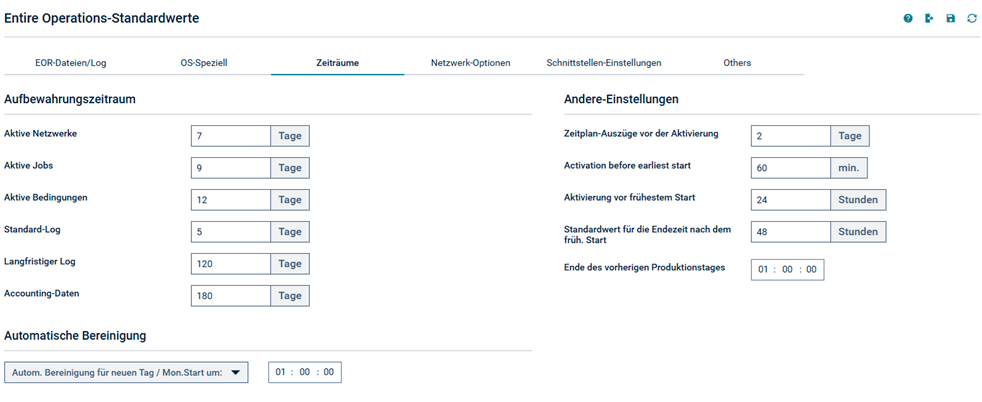Switch to EOR-Dateien/Log tab
982x402 pixels.
pos(71,63)
